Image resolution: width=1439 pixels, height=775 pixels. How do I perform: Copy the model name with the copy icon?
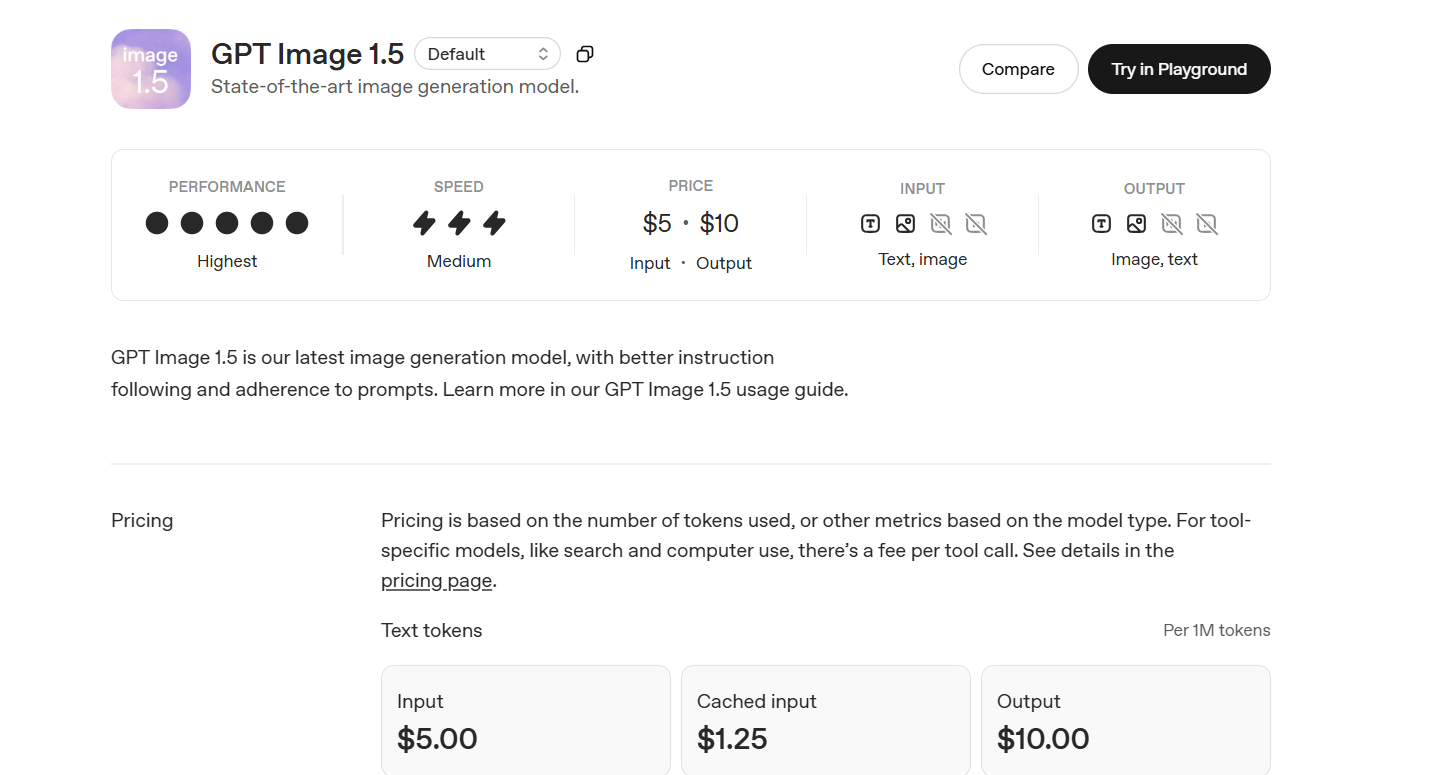click(x=584, y=53)
